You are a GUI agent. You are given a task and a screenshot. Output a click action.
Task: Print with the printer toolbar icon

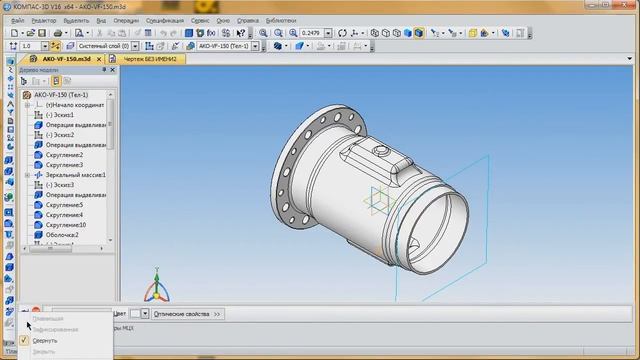pyautogui.click(x=58, y=33)
